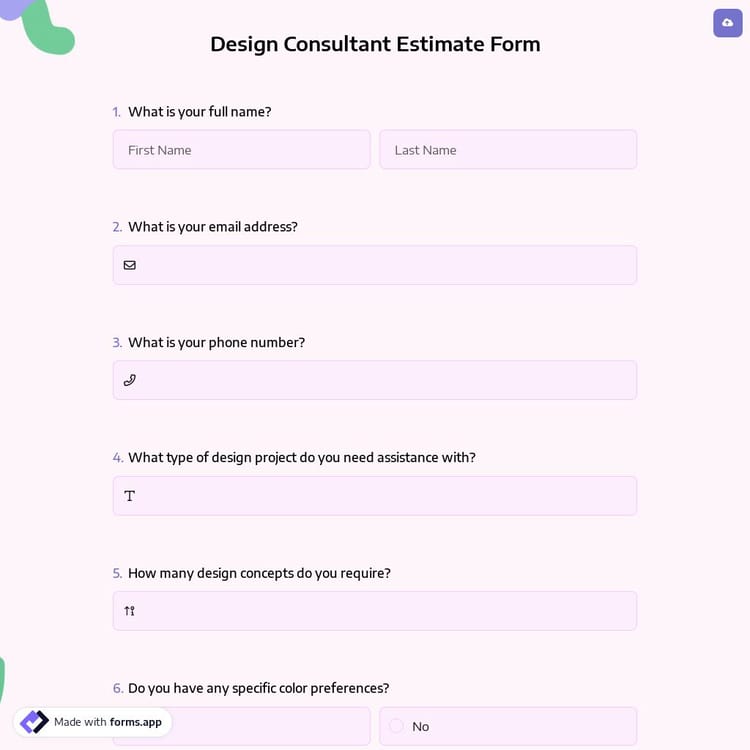Select the No radio button

[x=397, y=726]
